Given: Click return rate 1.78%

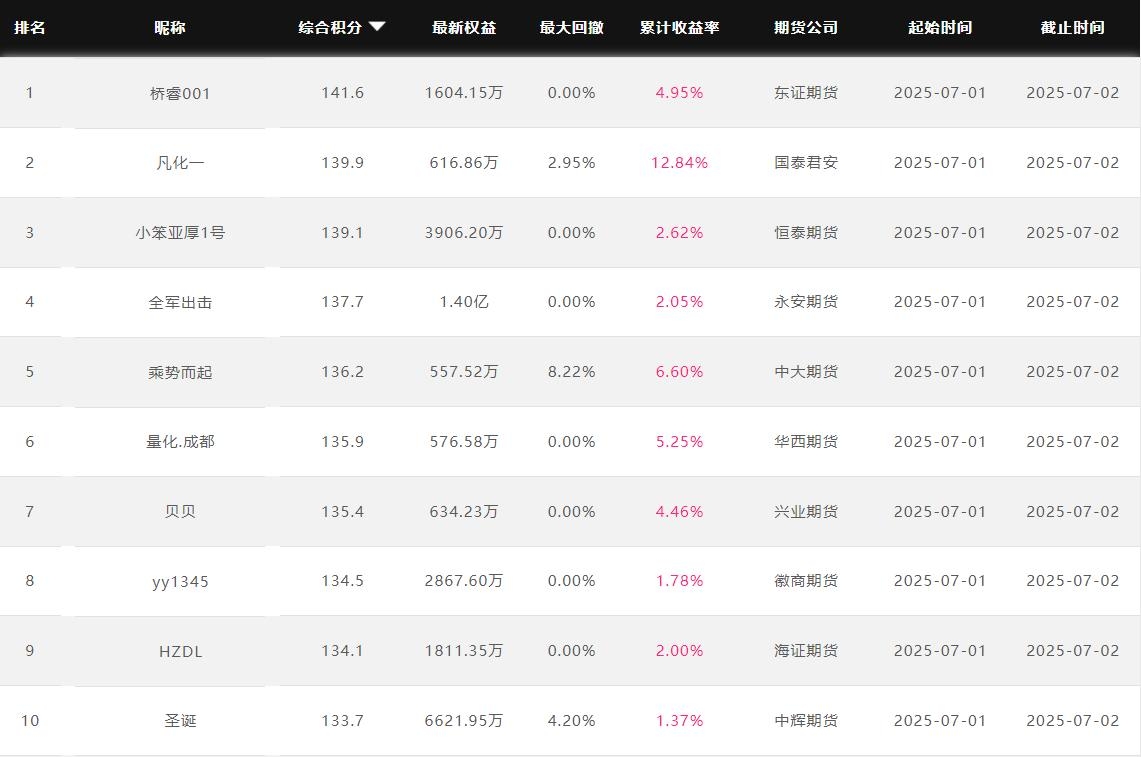Looking at the screenshot, I should [679, 581].
